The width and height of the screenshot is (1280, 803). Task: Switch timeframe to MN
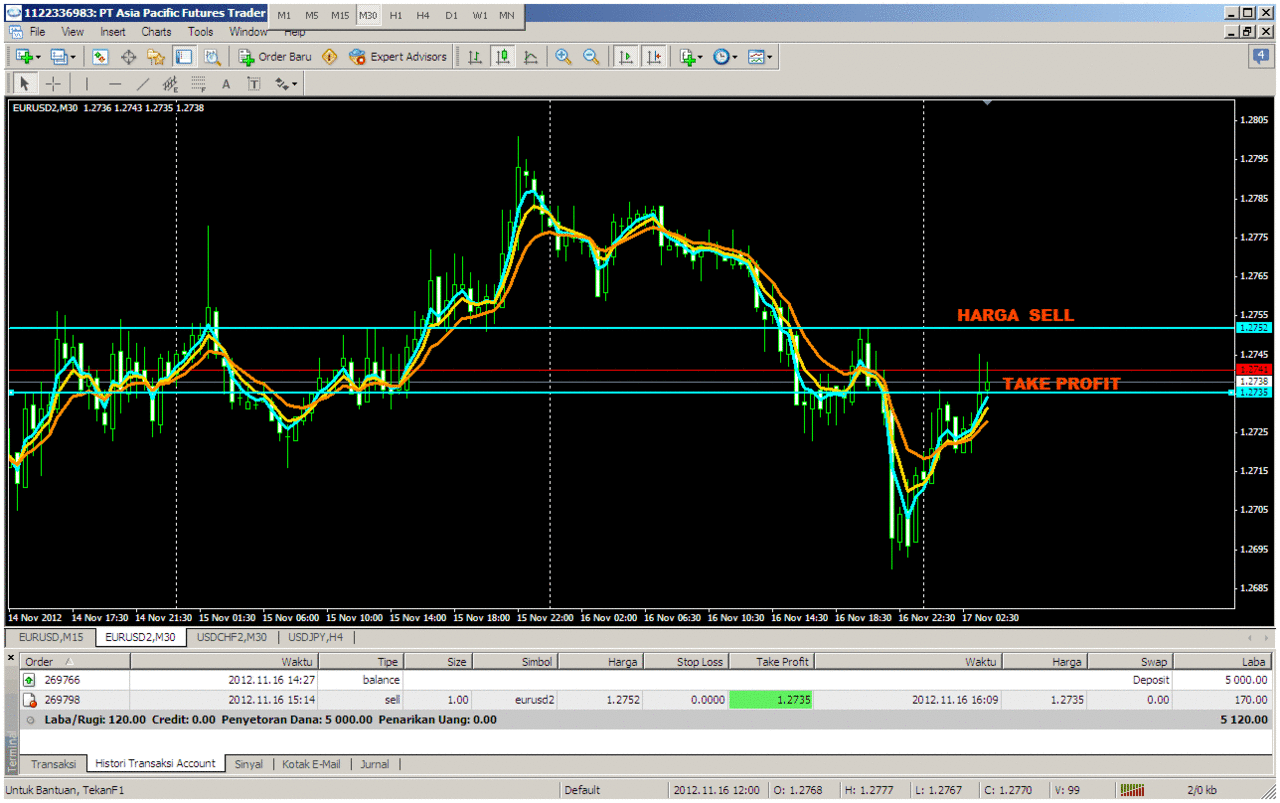click(x=507, y=16)
